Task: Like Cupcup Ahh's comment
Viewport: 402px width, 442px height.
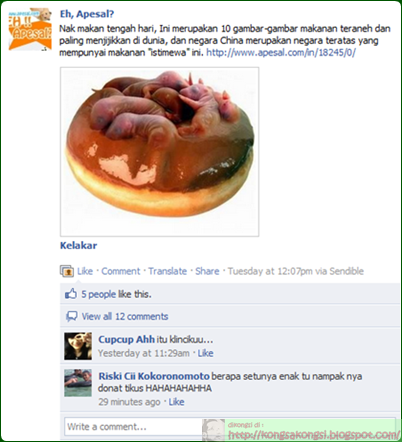Action: pyautogui.click(x=205, y=353)
